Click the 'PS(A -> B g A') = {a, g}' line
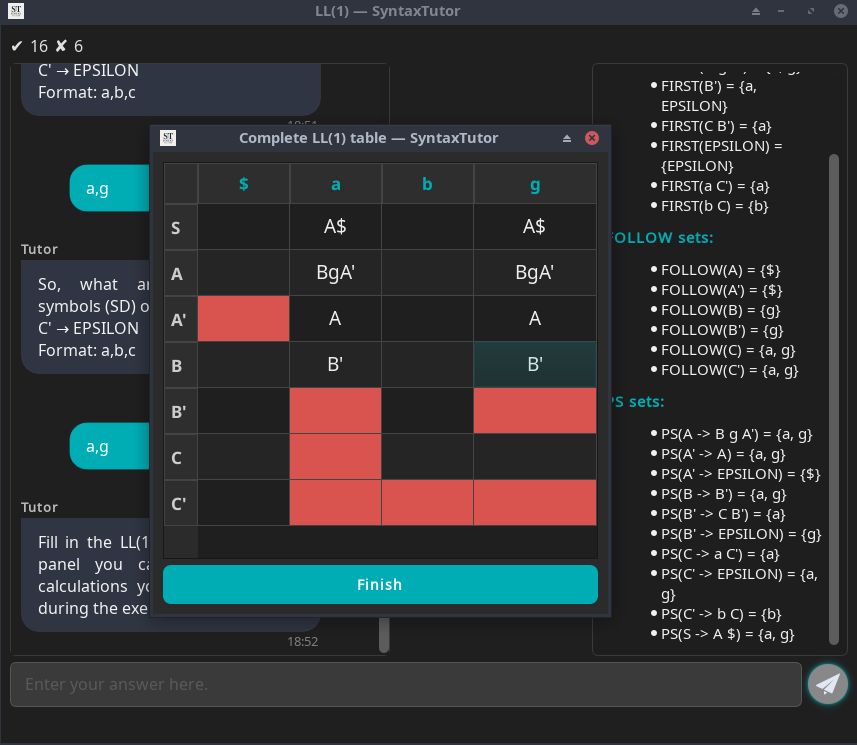This screenshot has width=857, height=745. pyautogui.click(x=736, y=434)
